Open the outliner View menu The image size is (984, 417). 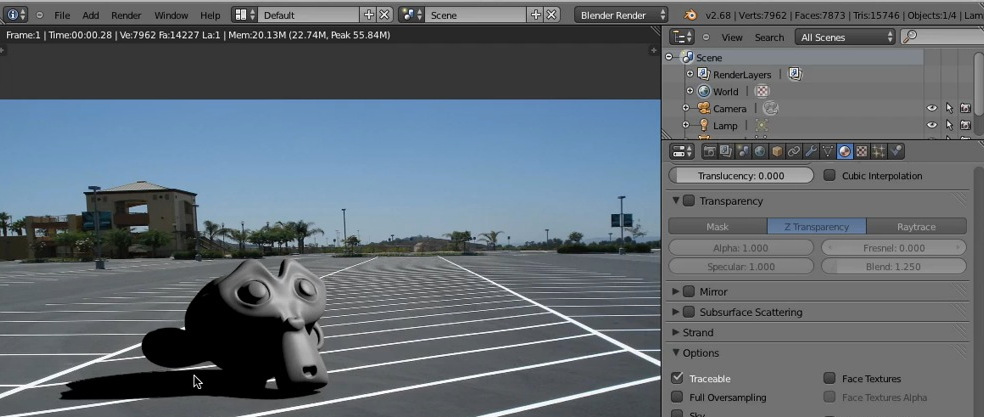pos(732,38)
